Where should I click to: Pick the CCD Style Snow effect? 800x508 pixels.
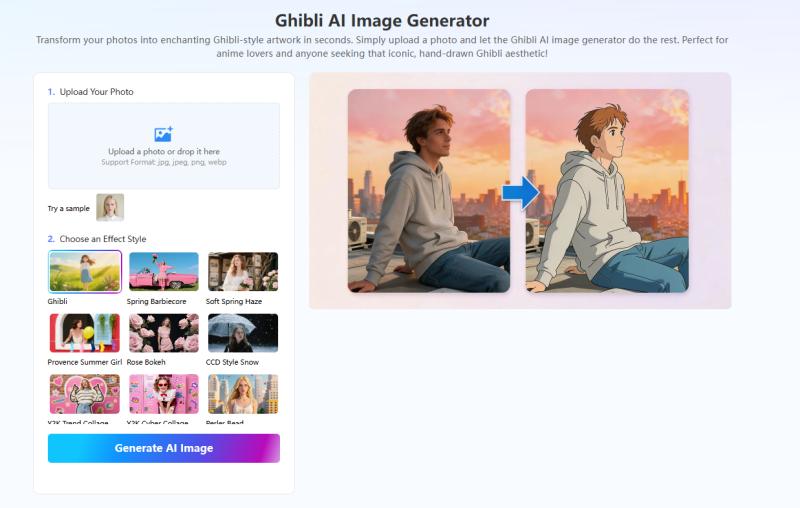(243, 333)
